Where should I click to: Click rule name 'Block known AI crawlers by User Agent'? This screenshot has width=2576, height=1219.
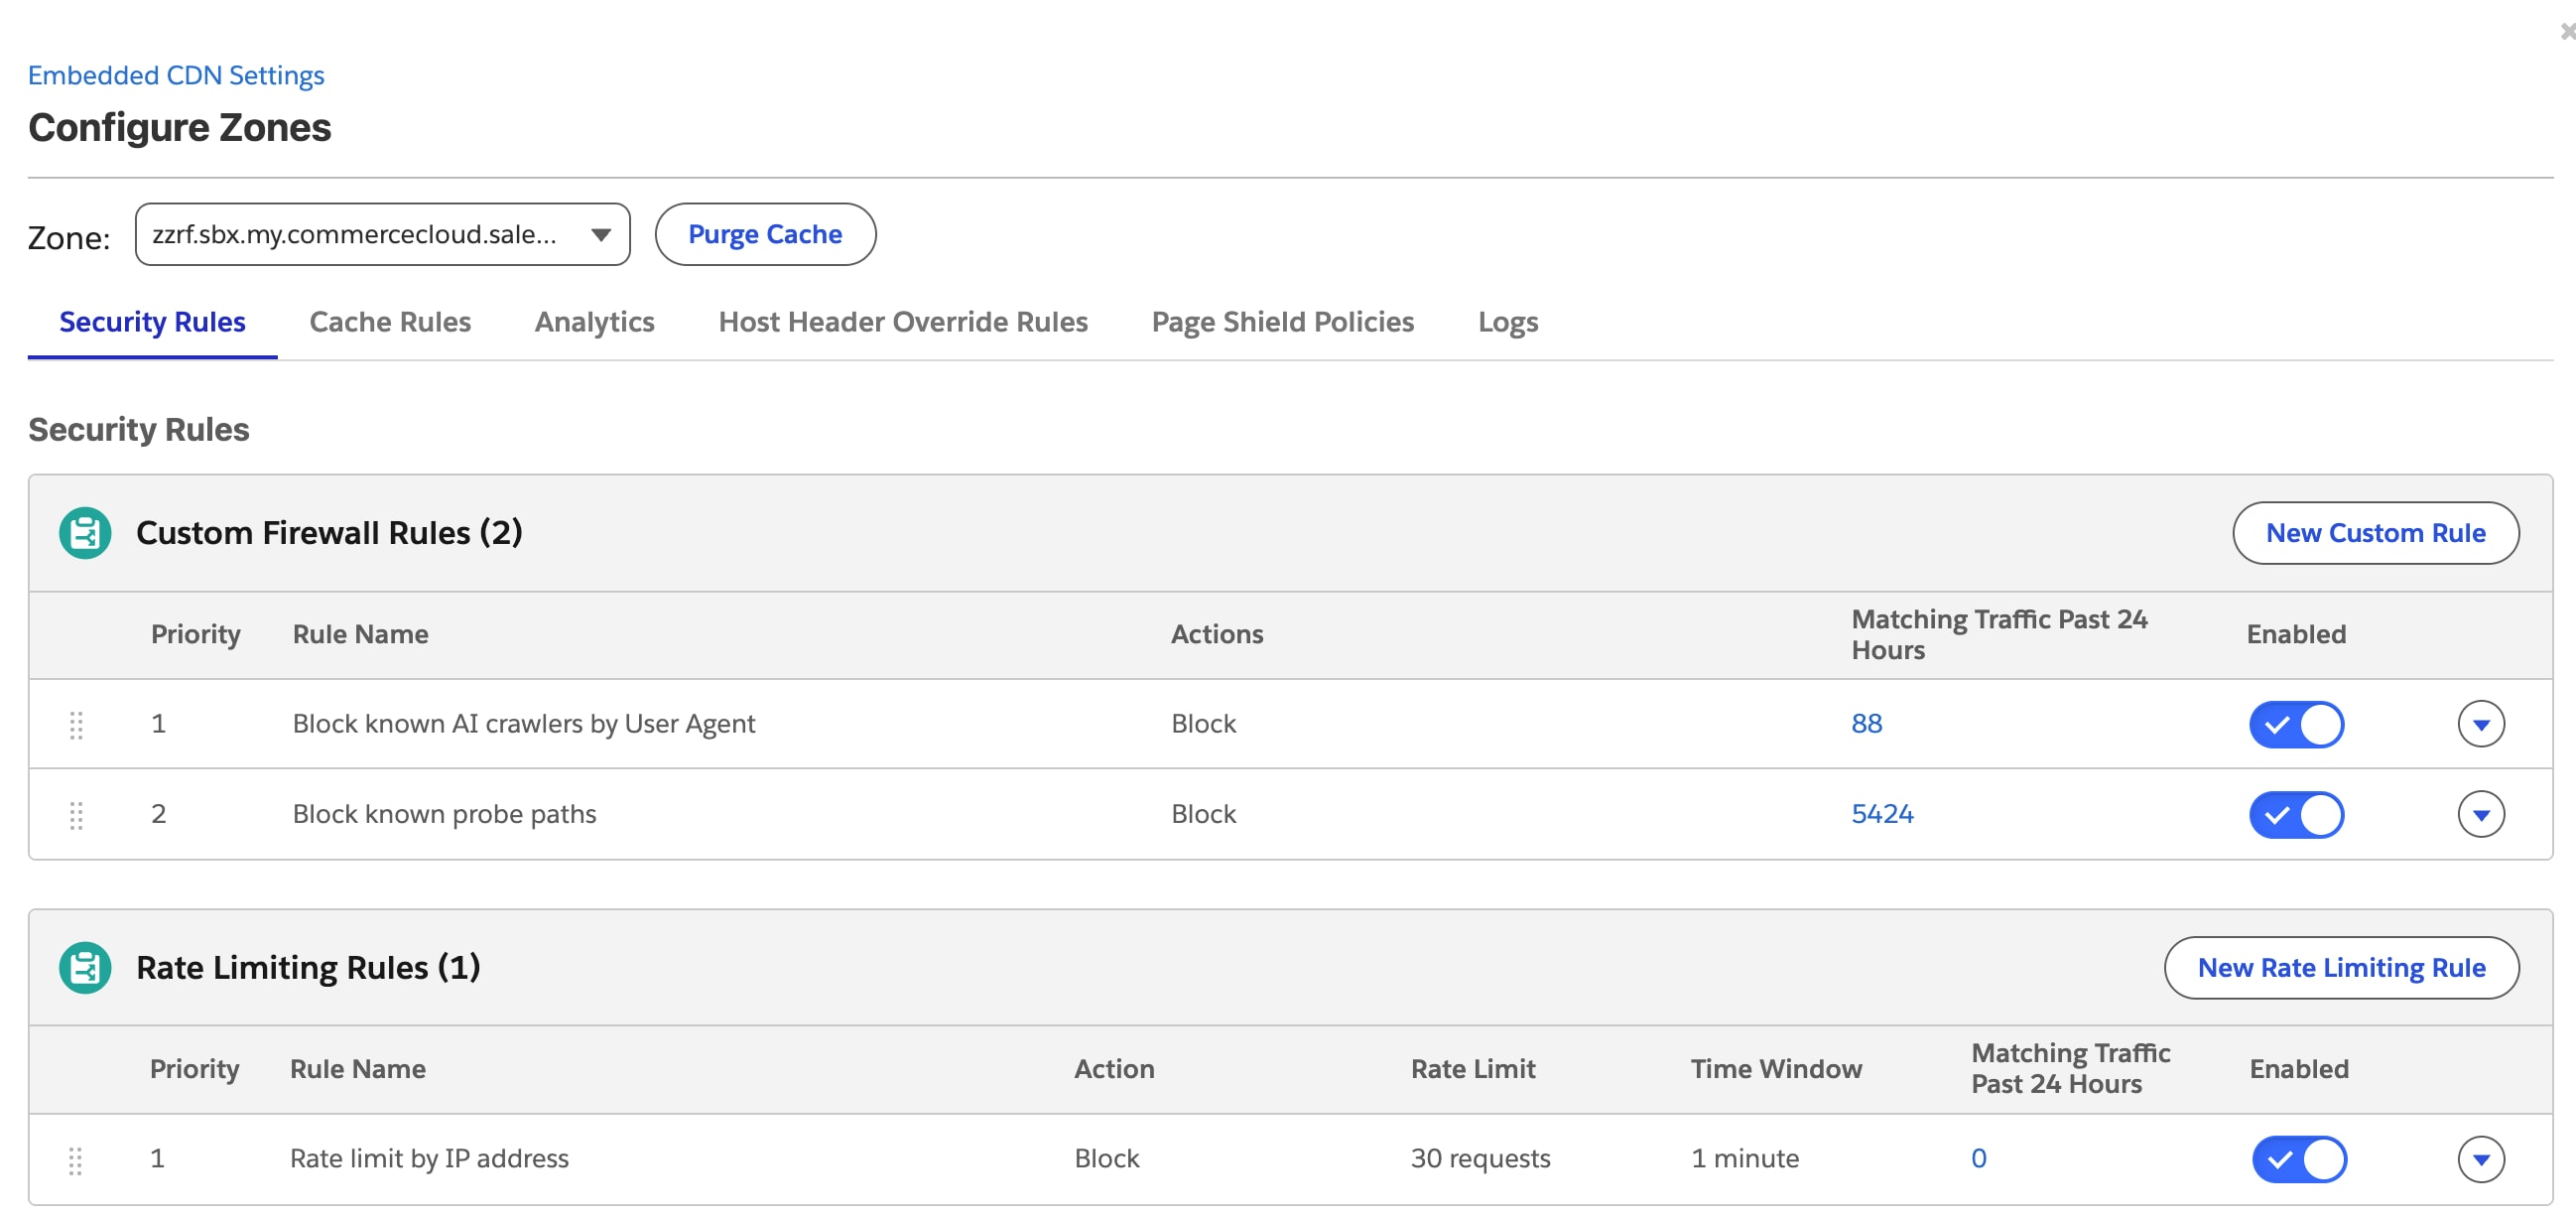tap(523, 724)
